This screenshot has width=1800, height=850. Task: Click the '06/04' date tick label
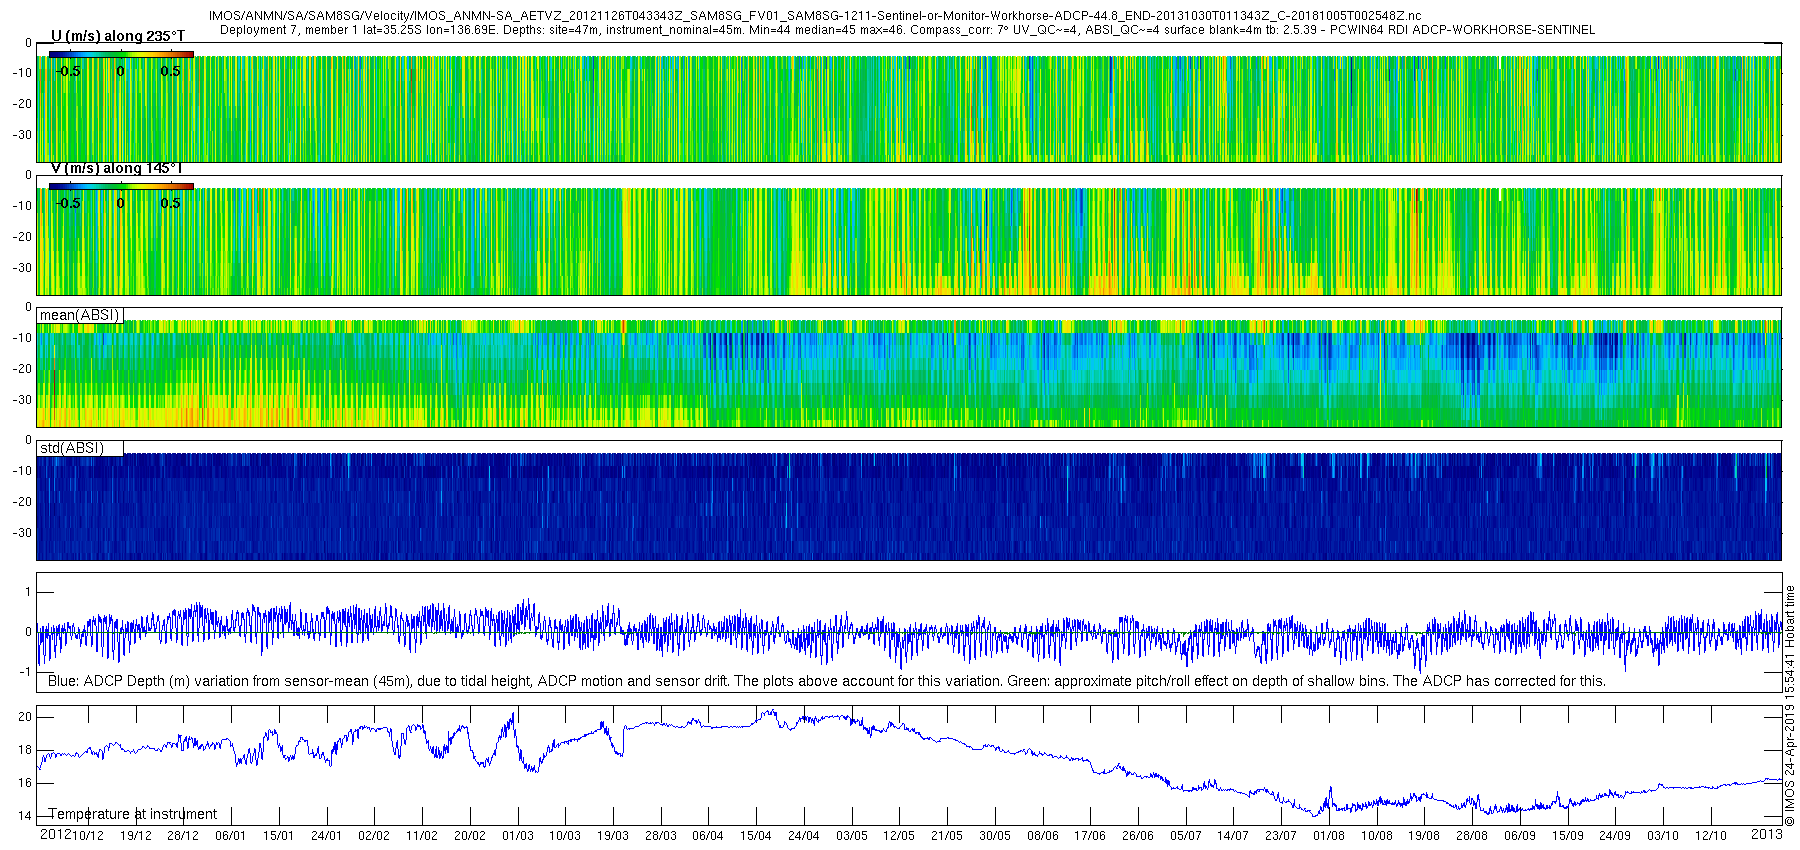708,835
